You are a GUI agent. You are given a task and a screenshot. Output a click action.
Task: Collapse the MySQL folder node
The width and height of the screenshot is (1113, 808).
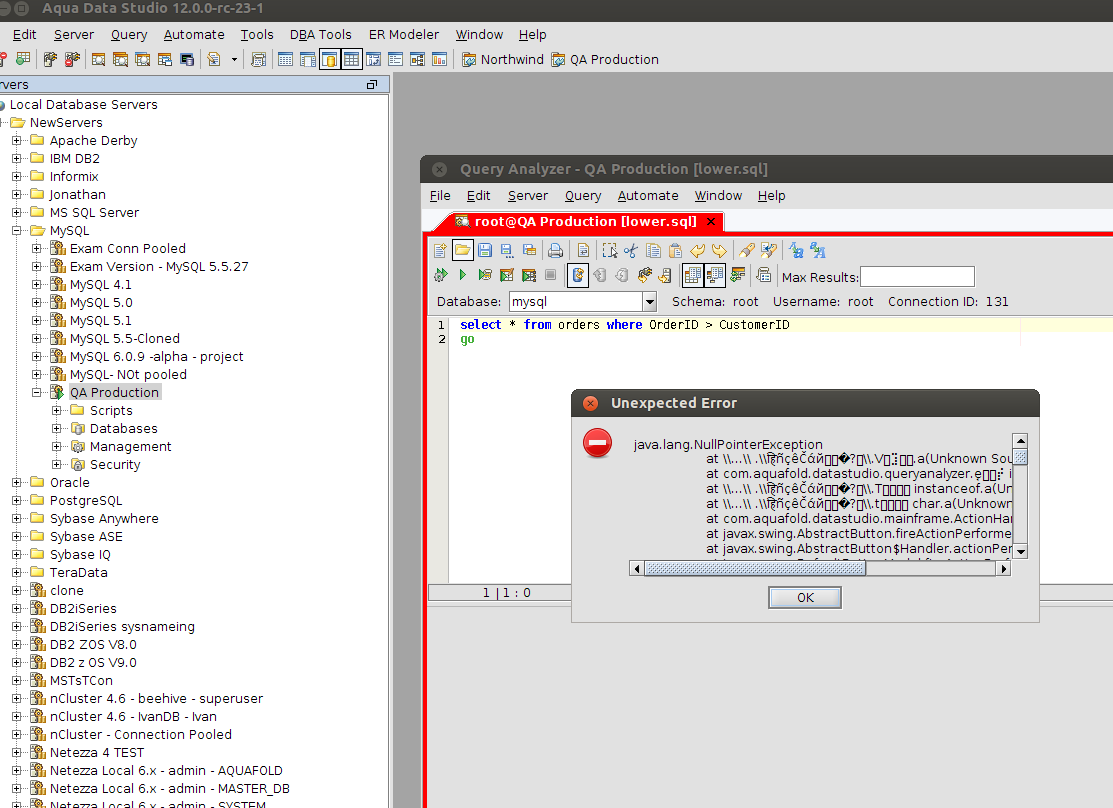[17, 231]
